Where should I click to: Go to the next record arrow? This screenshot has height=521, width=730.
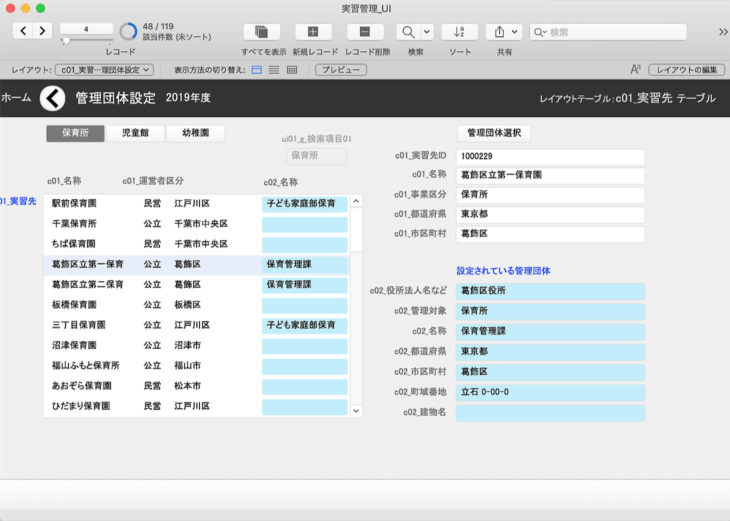(42, 31)
